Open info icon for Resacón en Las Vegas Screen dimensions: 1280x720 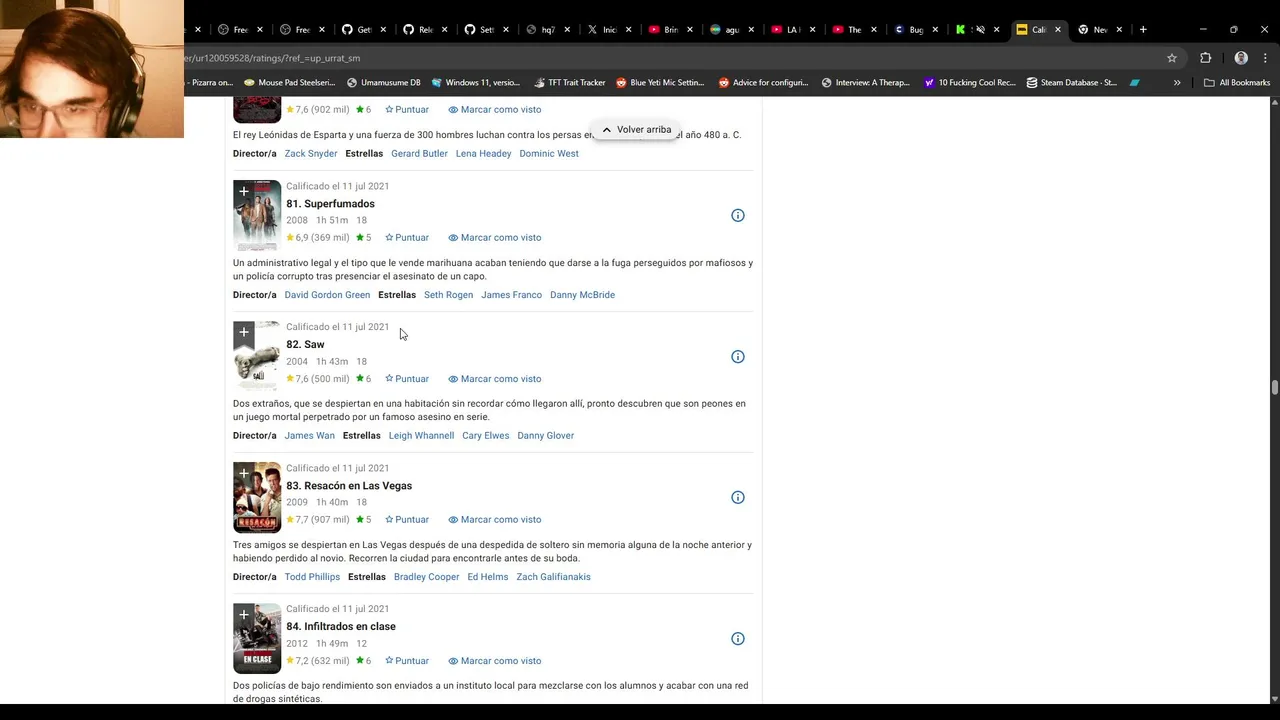[738, 498]
